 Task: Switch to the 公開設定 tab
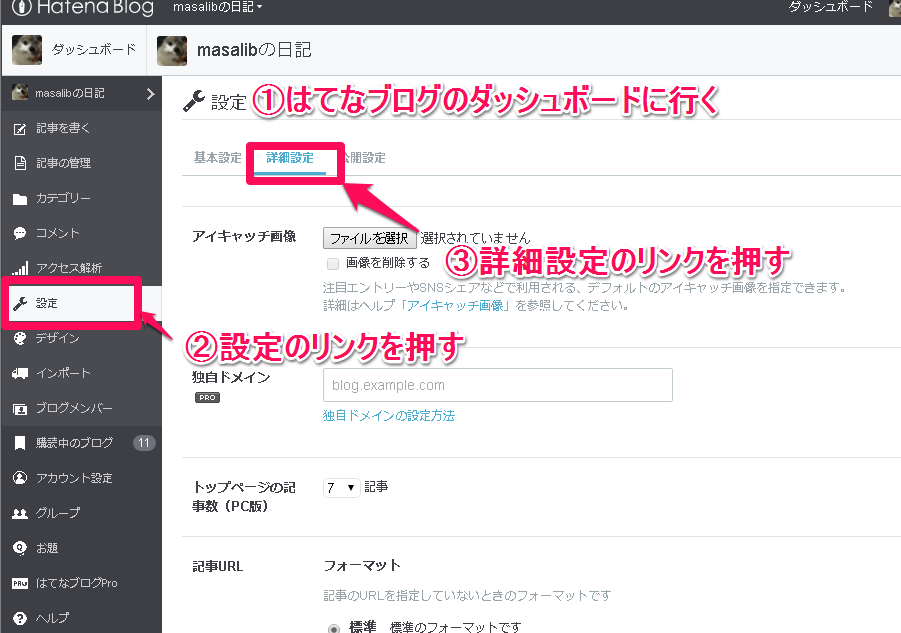pyautogui.click(x=363, y=157)
